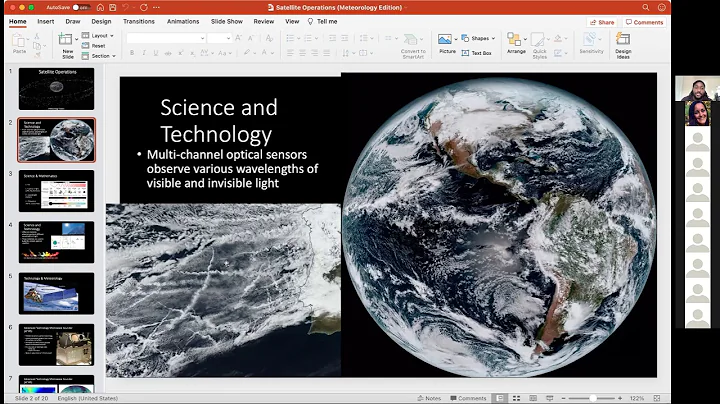Open the Transitions tab
The image size is (720, 404).
[x=139, y=22]
